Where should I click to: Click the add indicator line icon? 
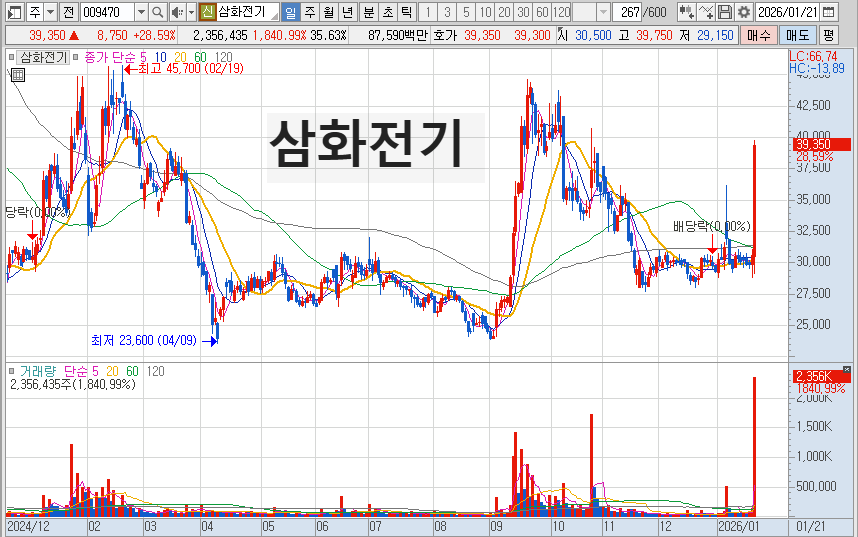[706, 11]
